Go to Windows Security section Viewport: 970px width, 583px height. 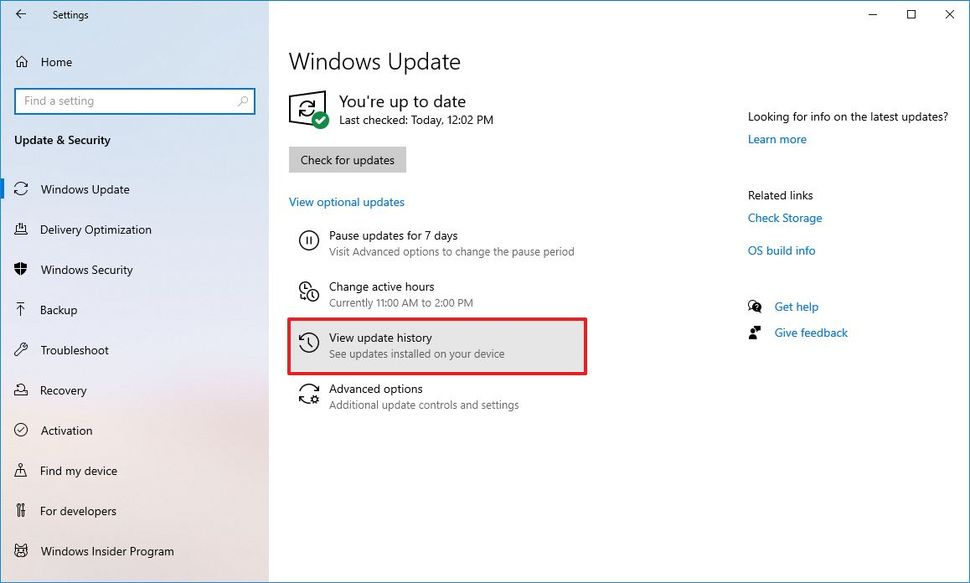click(x=87, y=270)
